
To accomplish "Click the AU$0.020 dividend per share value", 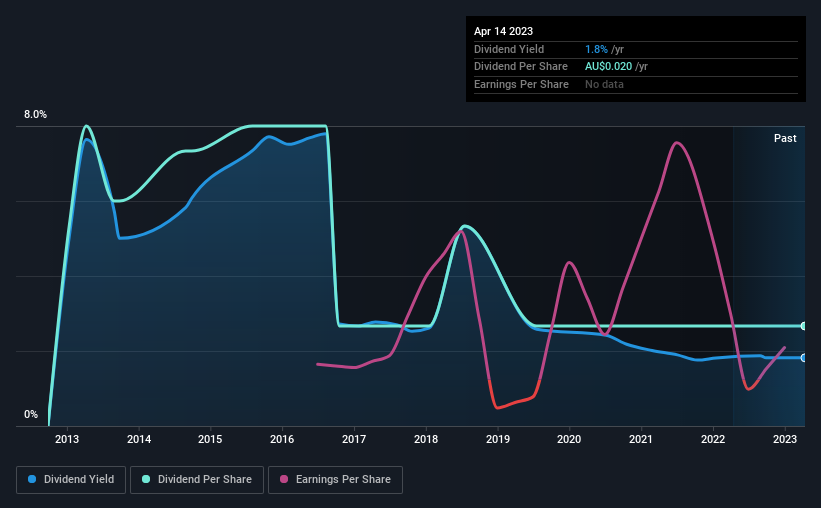I will tap(608, 67).
